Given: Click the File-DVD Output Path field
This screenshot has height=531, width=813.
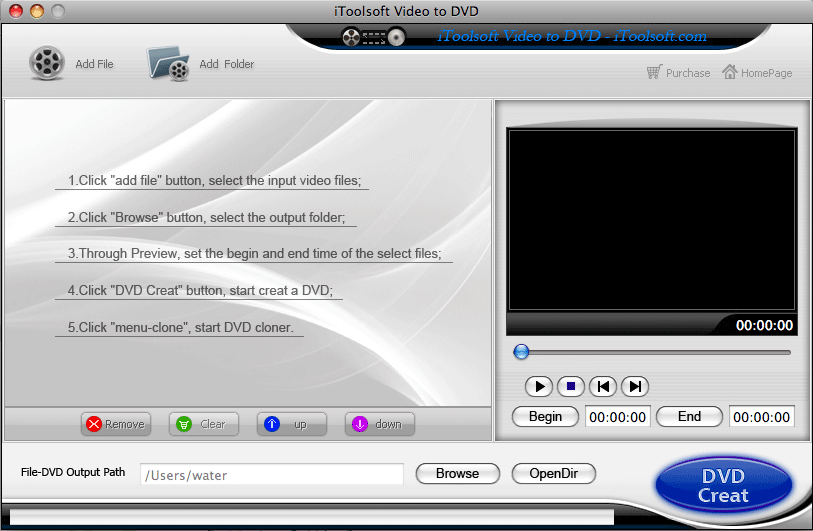Looking at the screenshot, I should click(x=271, y=475).
